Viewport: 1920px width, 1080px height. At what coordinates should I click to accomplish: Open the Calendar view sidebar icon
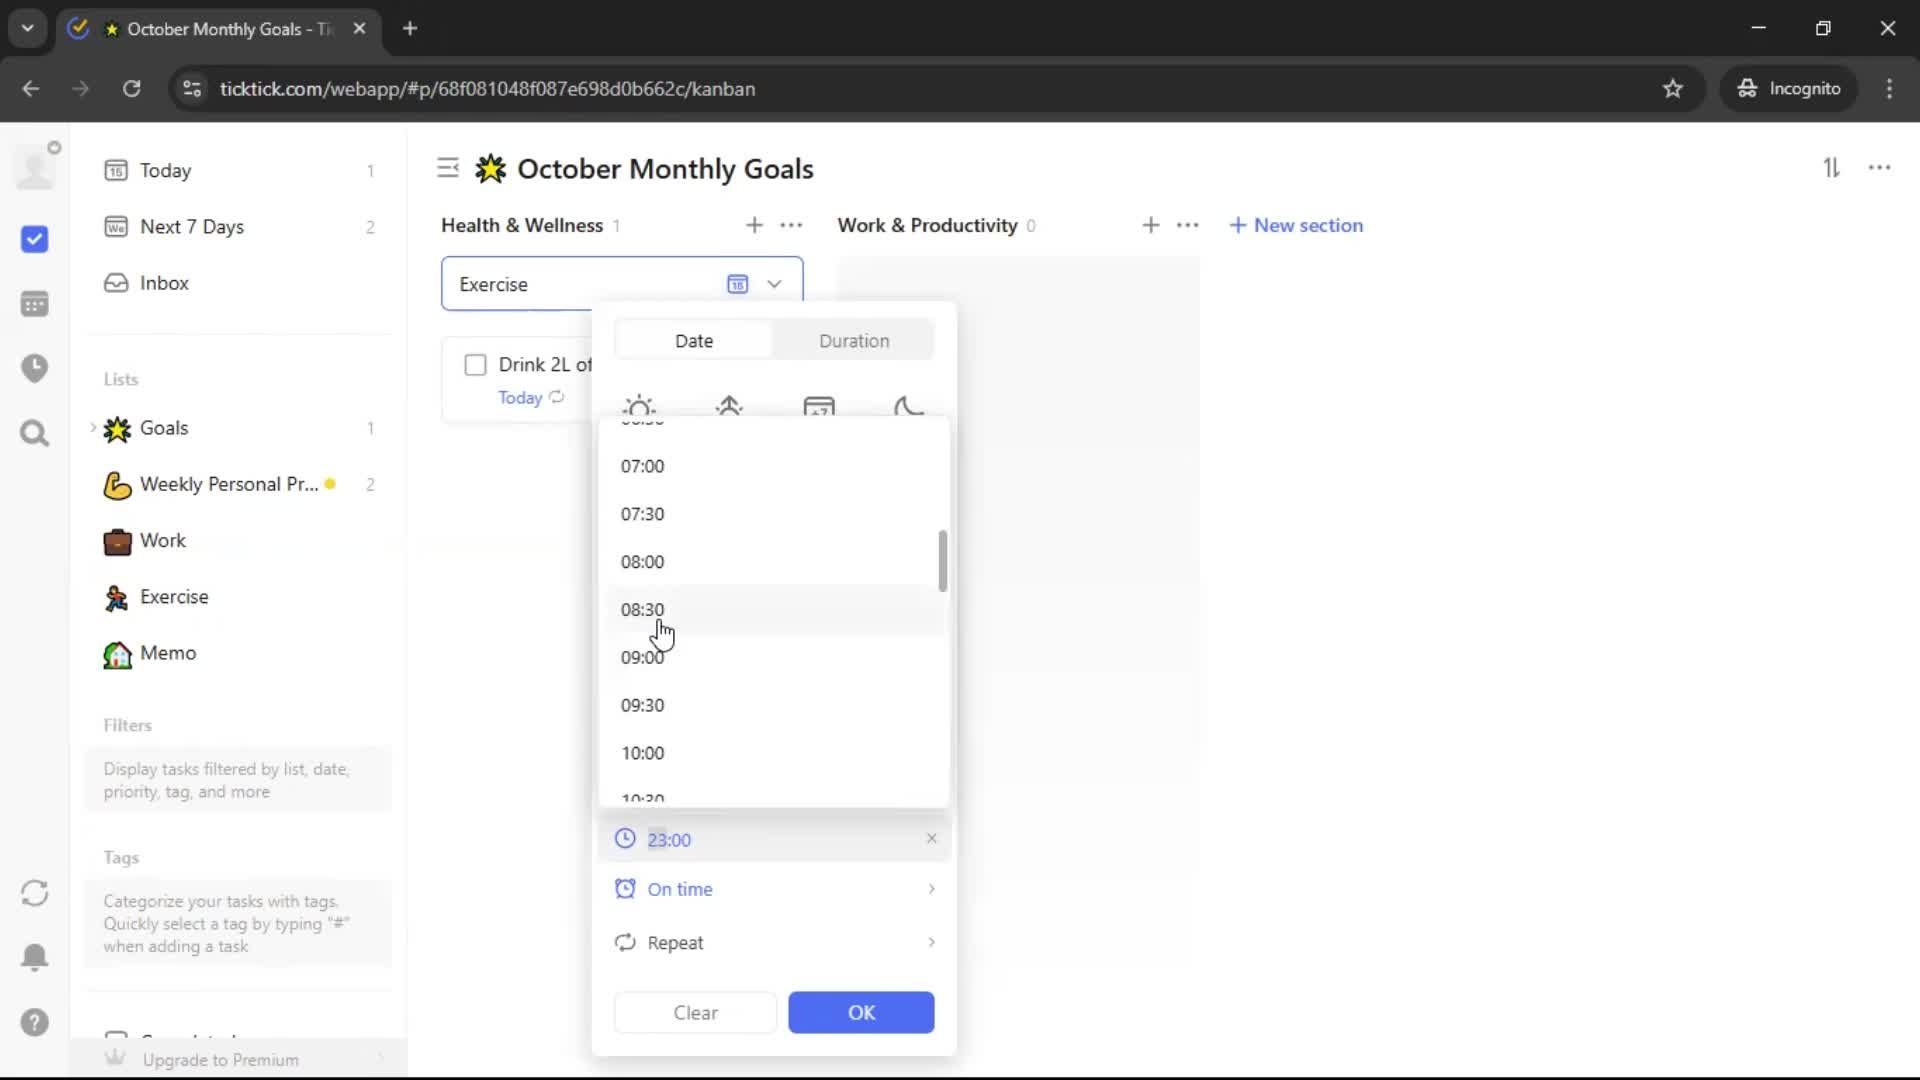[x=34, y=304]
